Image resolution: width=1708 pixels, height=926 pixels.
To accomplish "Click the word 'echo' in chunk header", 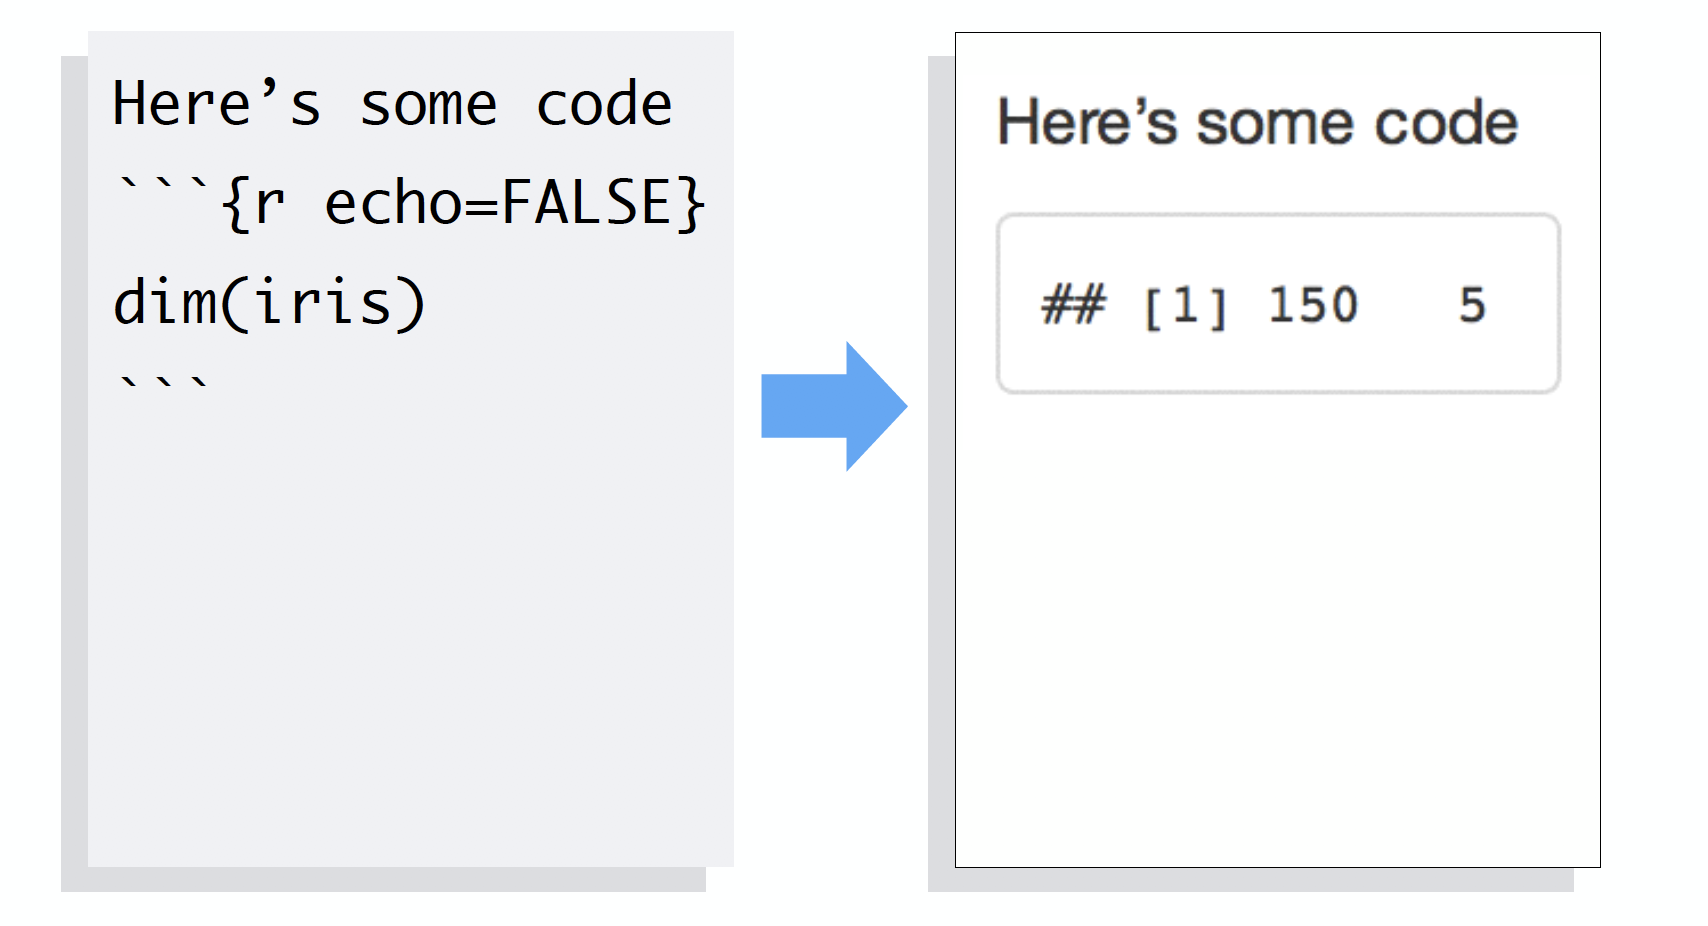I will (393, 204).
